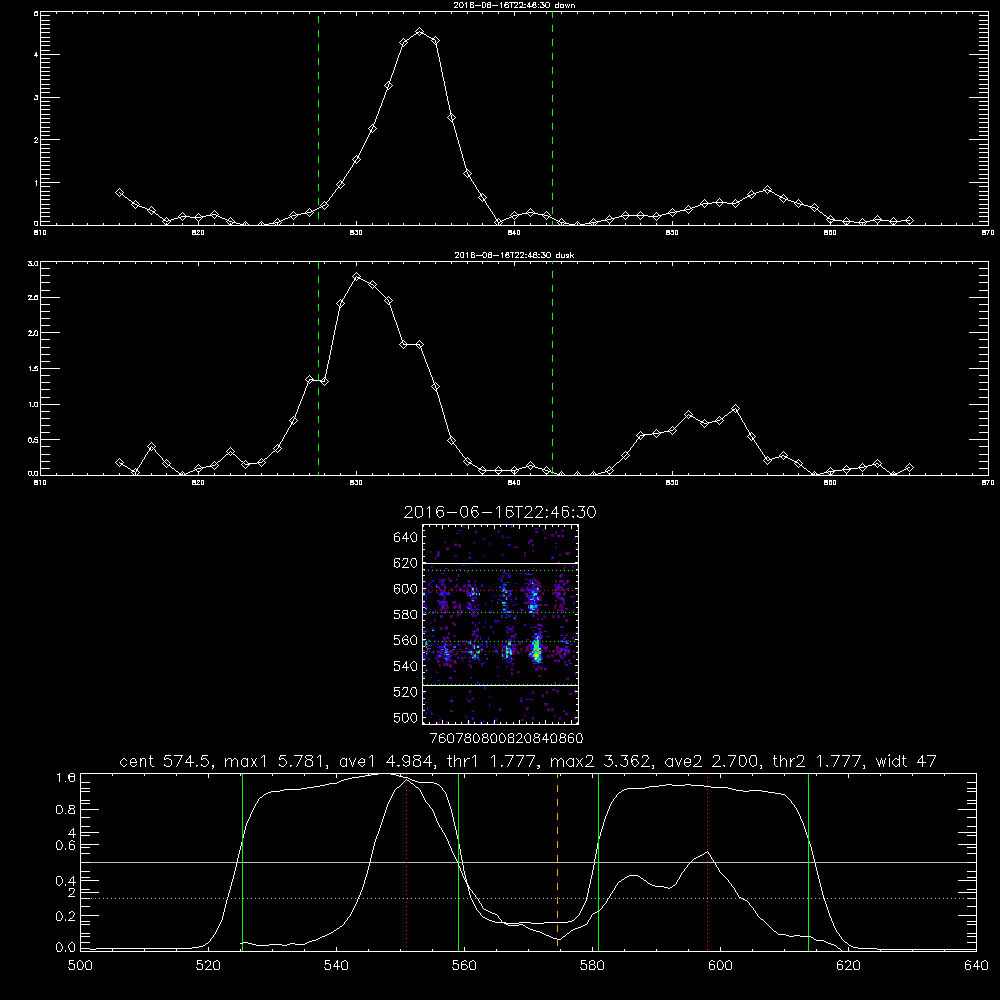Image resolution: width=1000 pixels, height=1000 pixels.
Task: Click the 'widt 47' value in the bottom title
Action: [905, 761]
